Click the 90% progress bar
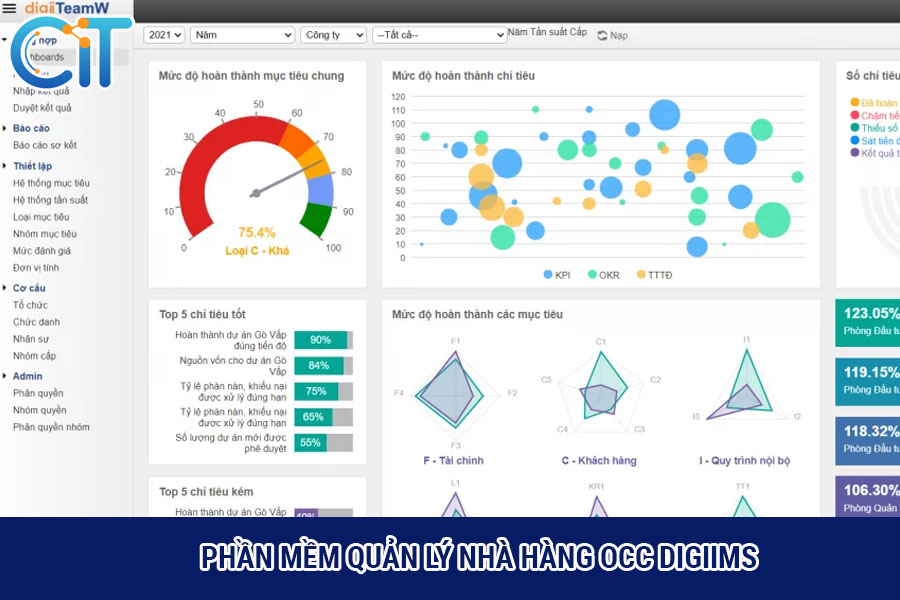The width and height of the screenshot is (900, 600). [324, 340]
